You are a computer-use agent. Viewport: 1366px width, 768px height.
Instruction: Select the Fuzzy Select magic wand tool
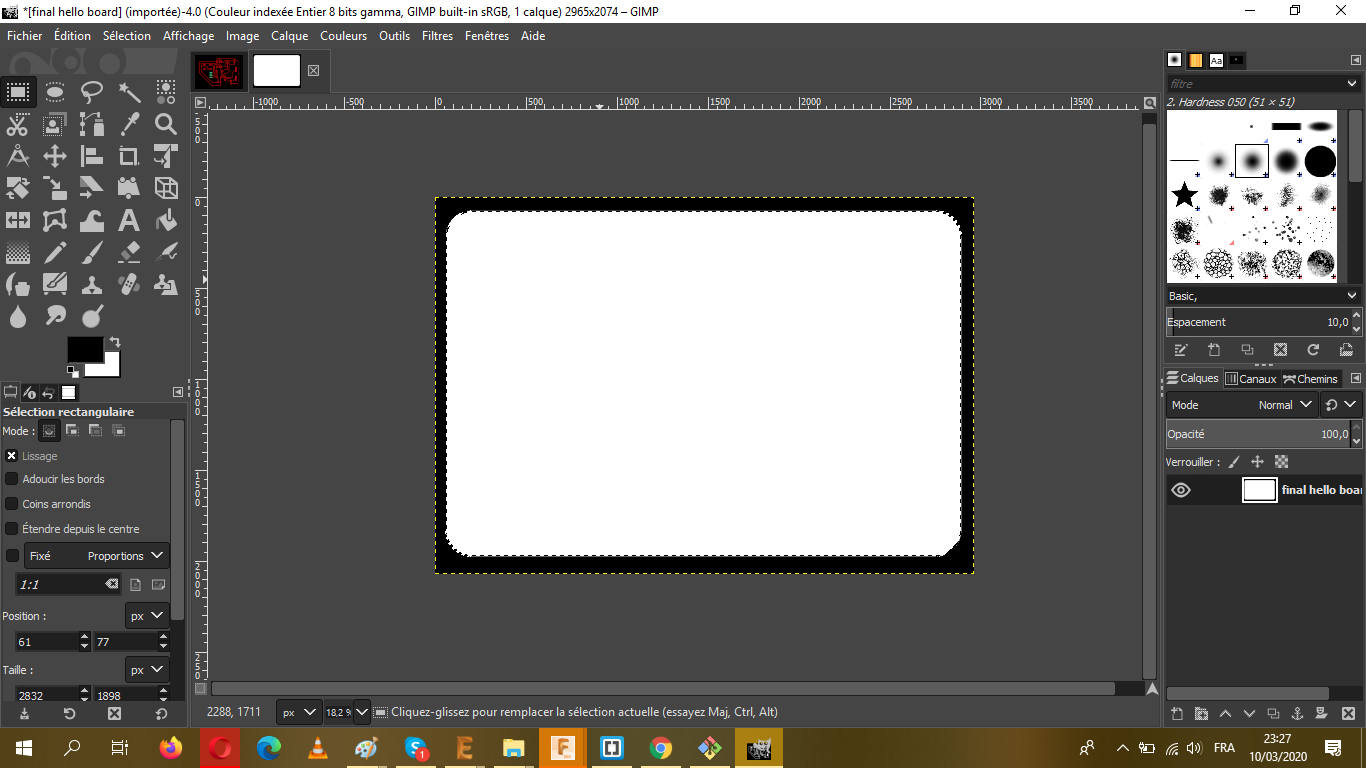pos(129,93)
